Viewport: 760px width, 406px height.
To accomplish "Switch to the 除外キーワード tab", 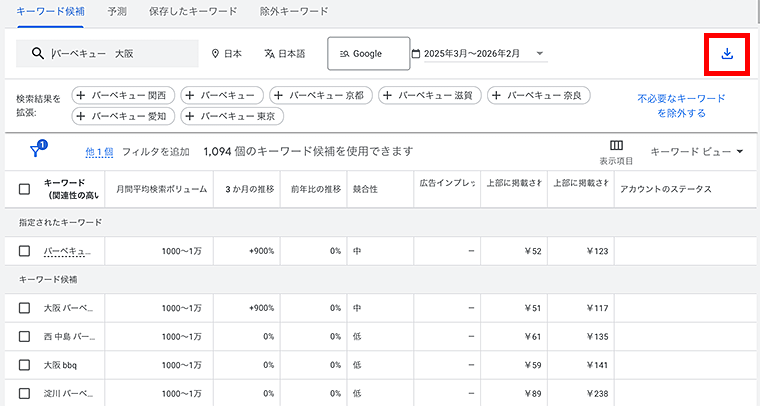I will point(294,11).
